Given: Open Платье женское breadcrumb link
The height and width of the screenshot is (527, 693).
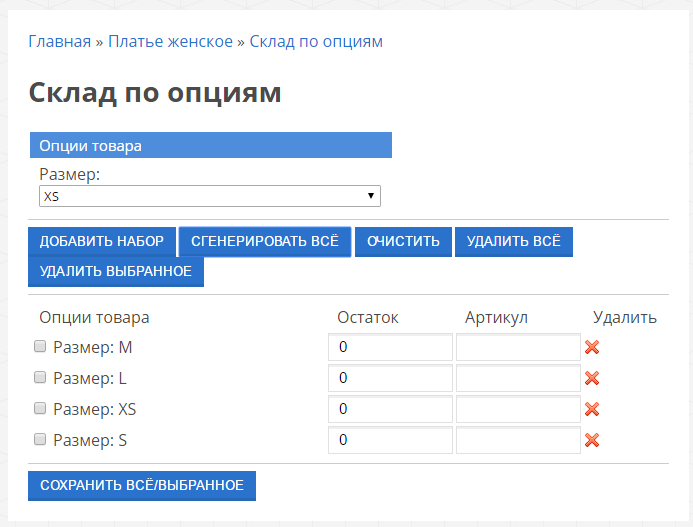Looking at the screenshot, I should click(170, 42).
